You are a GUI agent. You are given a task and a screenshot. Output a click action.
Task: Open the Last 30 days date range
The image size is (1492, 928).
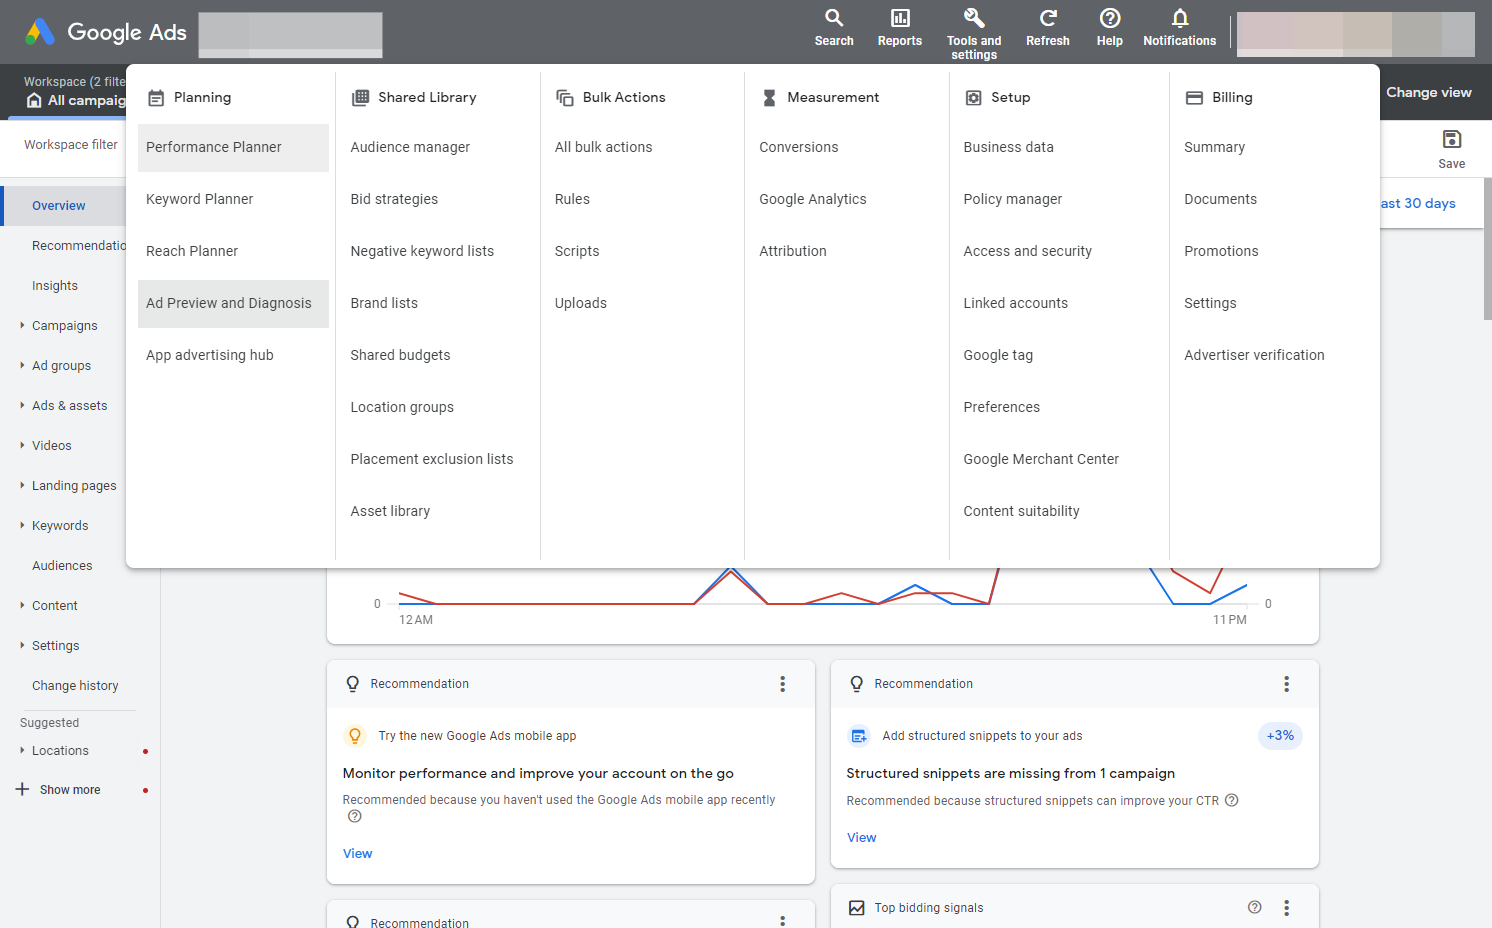1417,203
